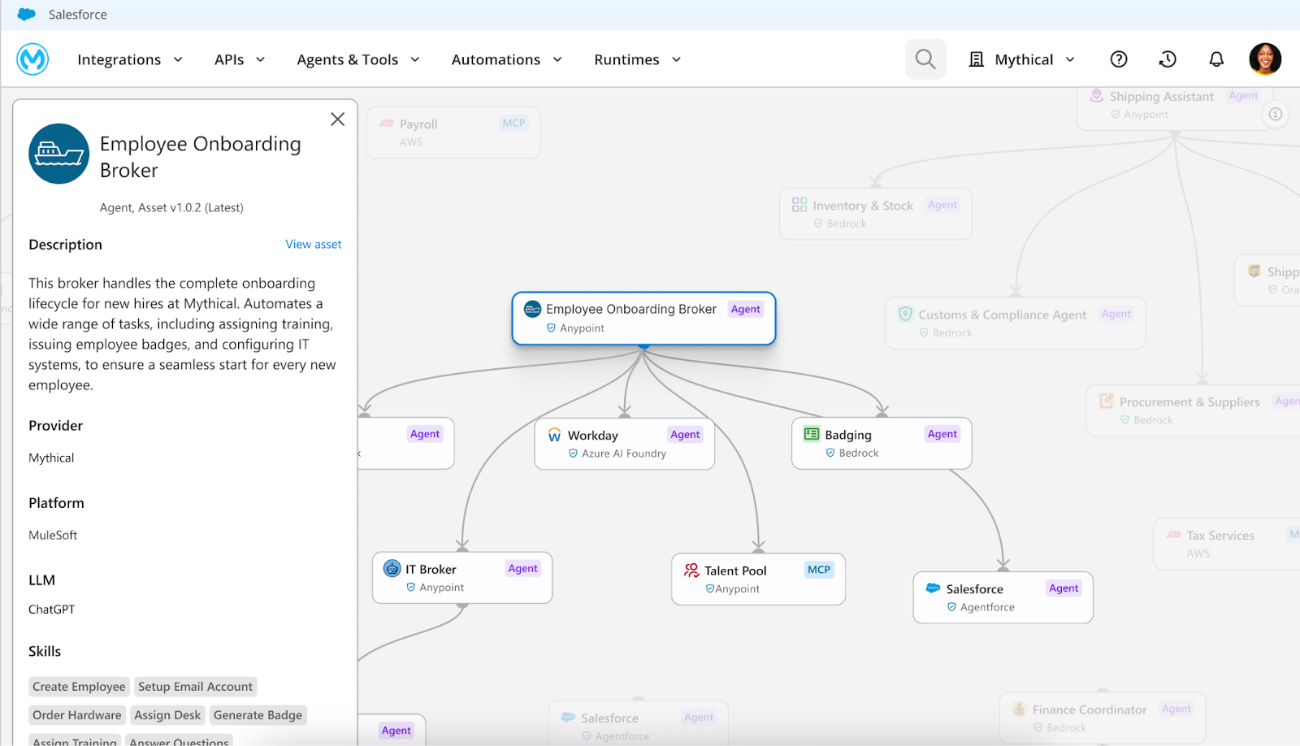The width and height of the screenshot is (1300, 746).
Task: Open the search magnifier icon
Action: (925, 60)
